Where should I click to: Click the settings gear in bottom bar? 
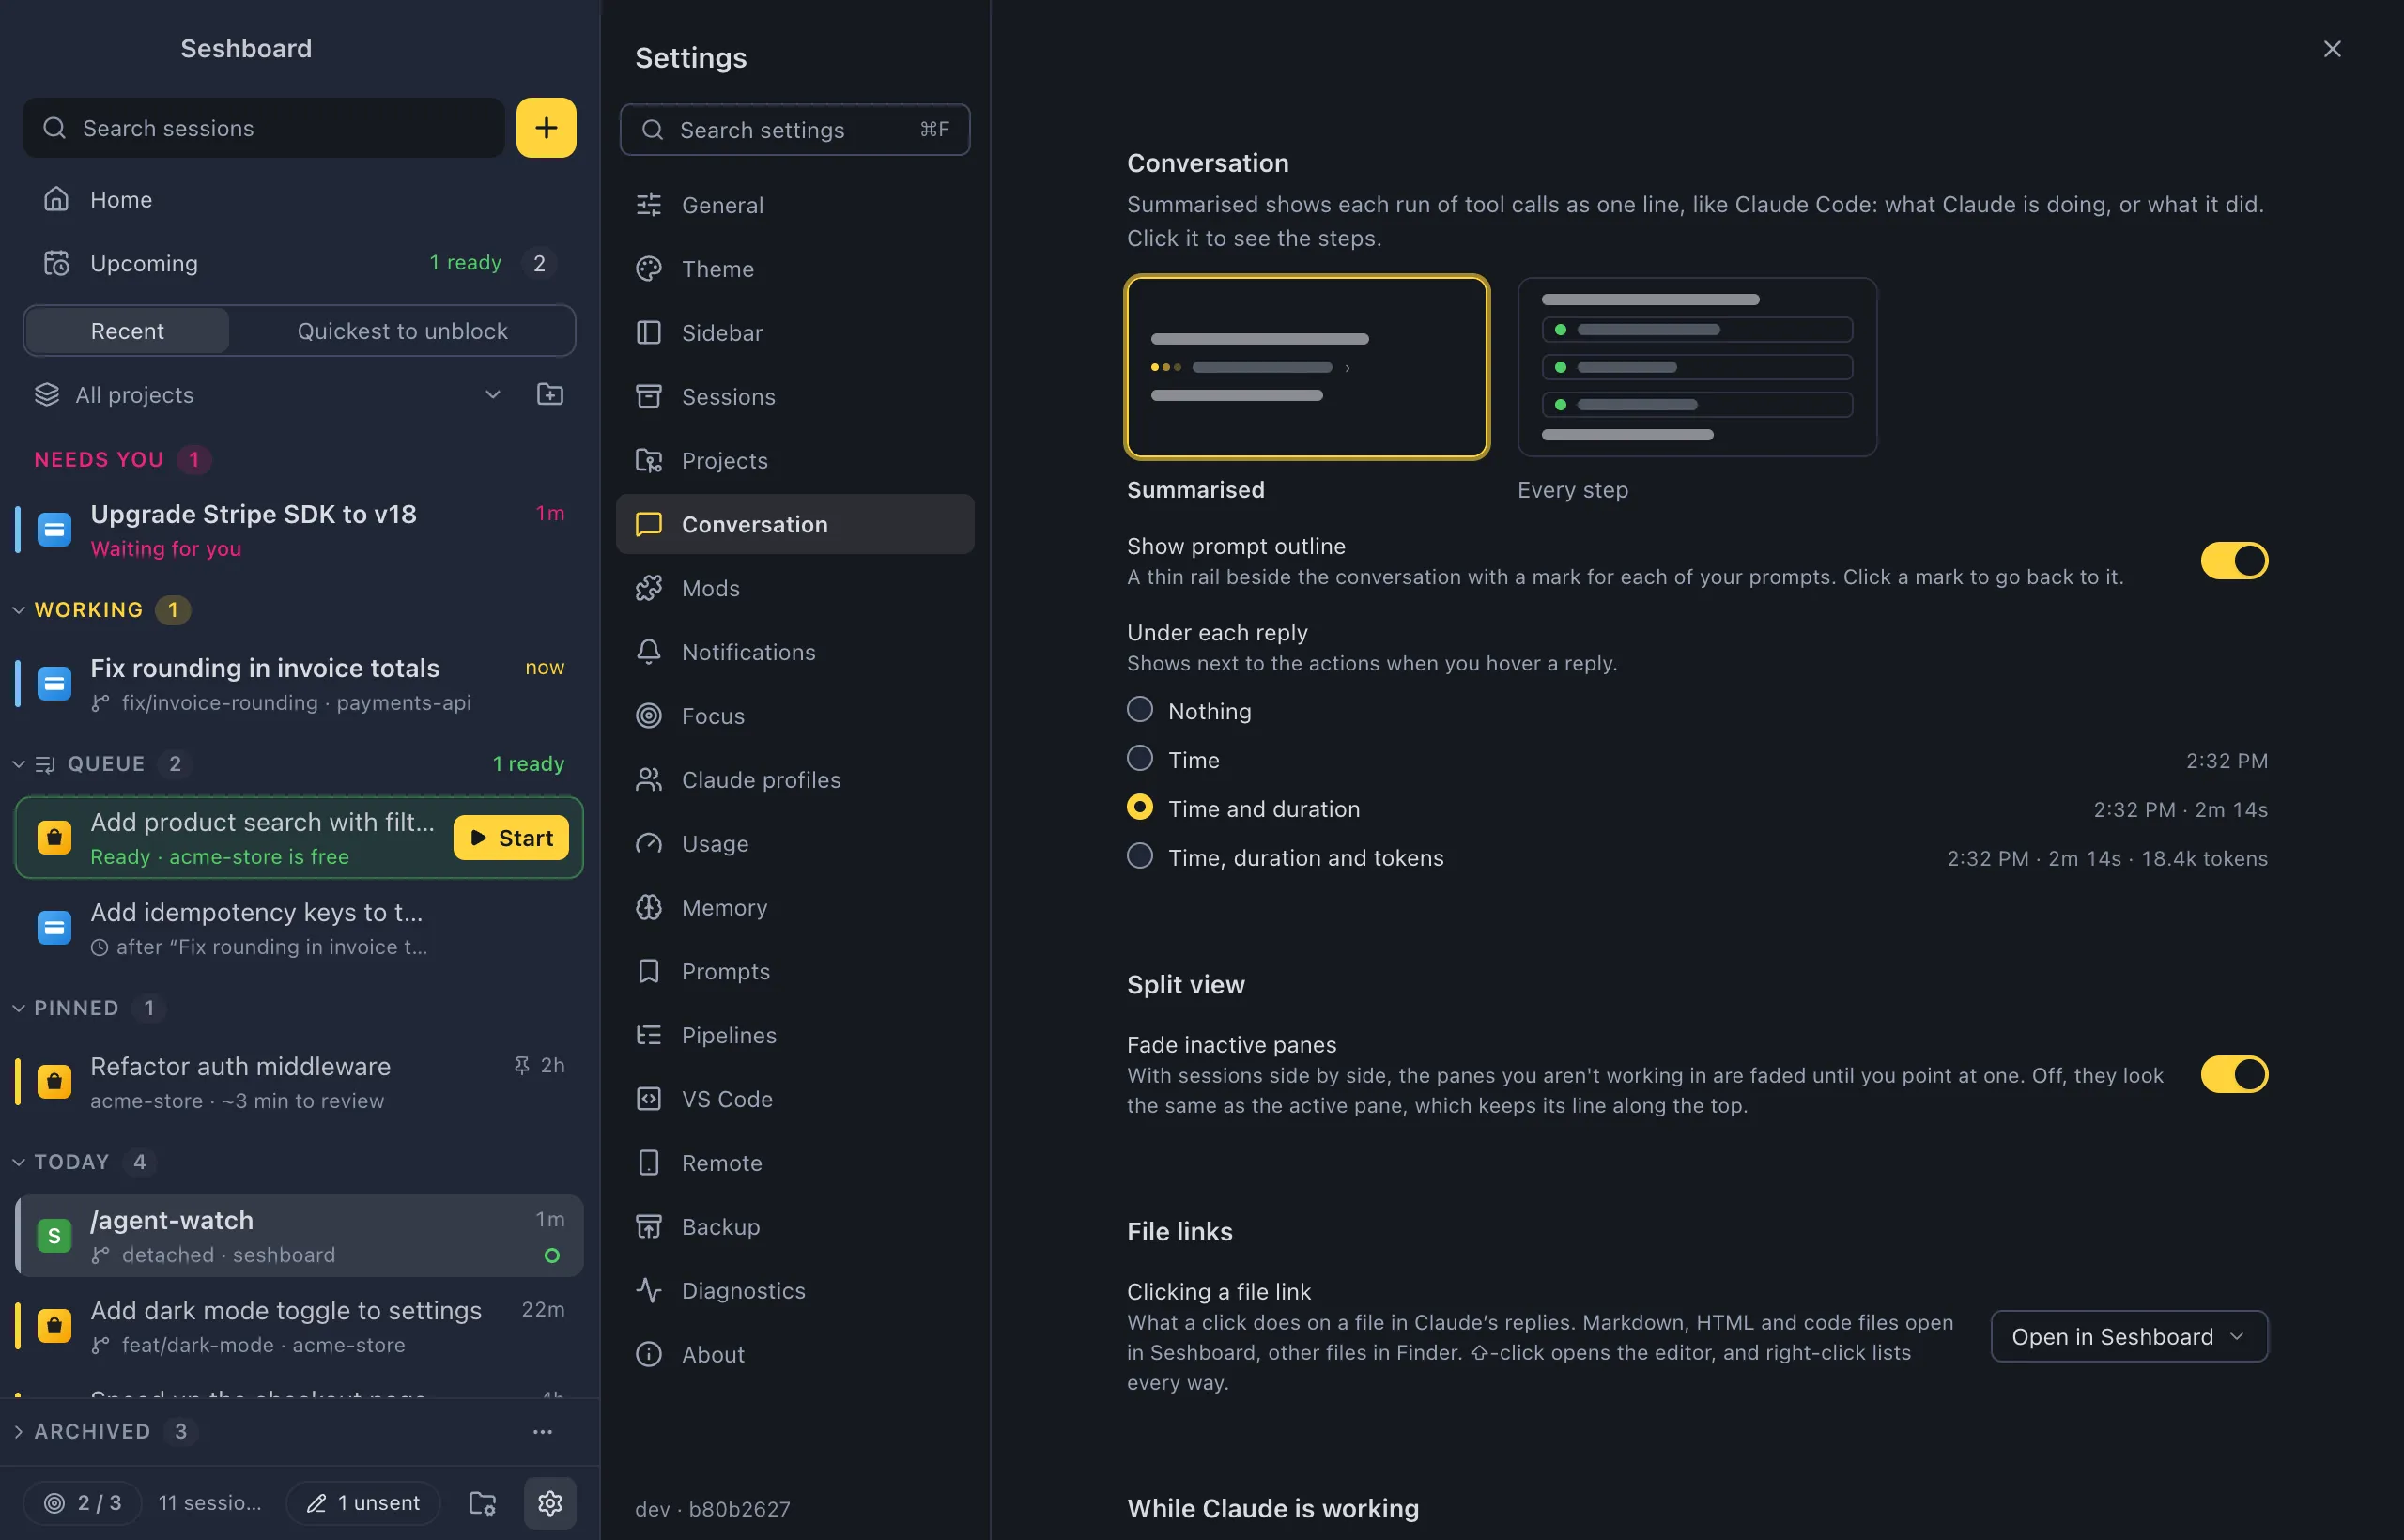550,1502
